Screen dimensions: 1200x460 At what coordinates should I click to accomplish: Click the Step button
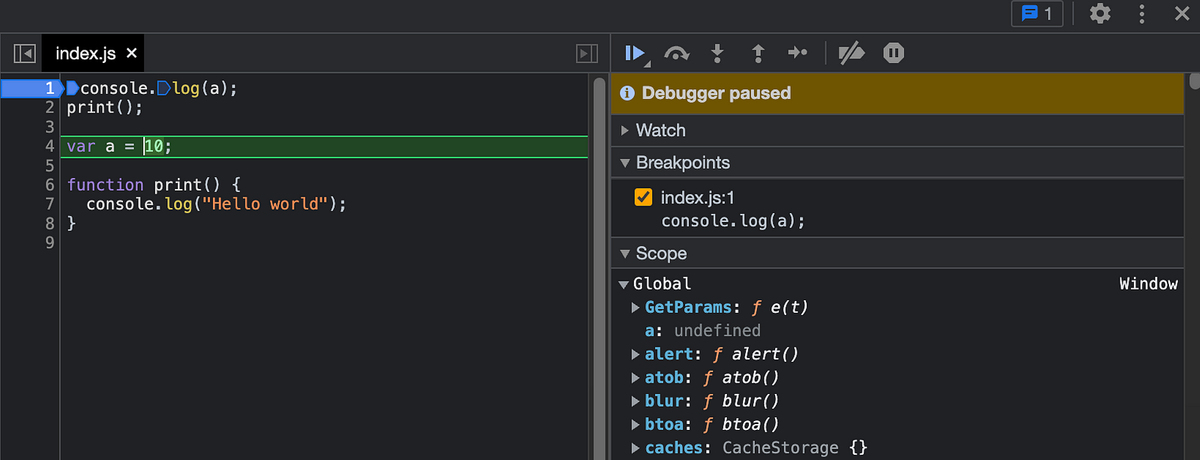(797, 53)
